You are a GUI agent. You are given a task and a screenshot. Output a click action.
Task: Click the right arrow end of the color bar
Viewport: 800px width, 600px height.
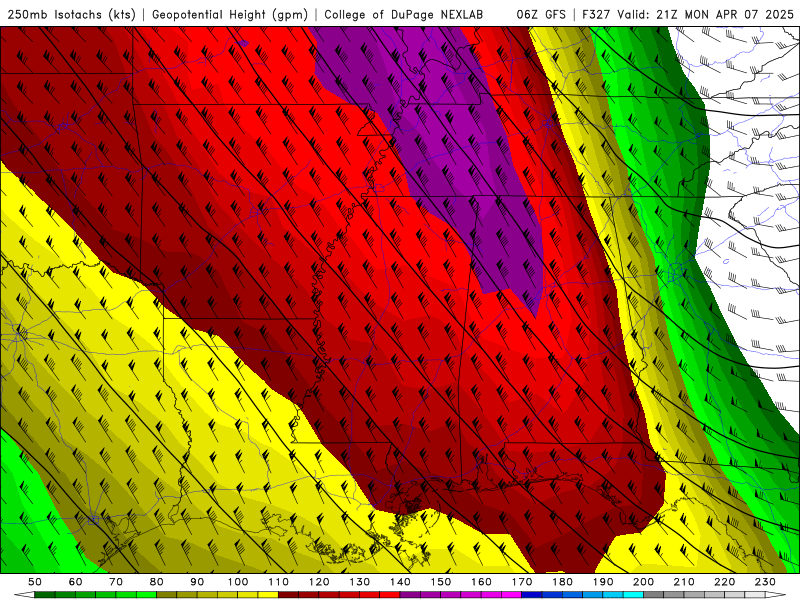[776, 595]
